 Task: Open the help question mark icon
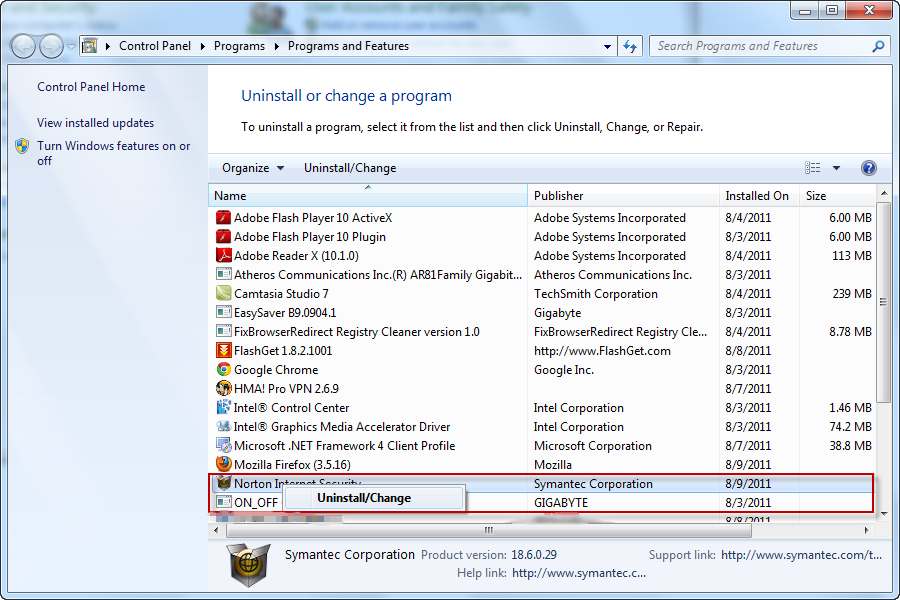868,168
